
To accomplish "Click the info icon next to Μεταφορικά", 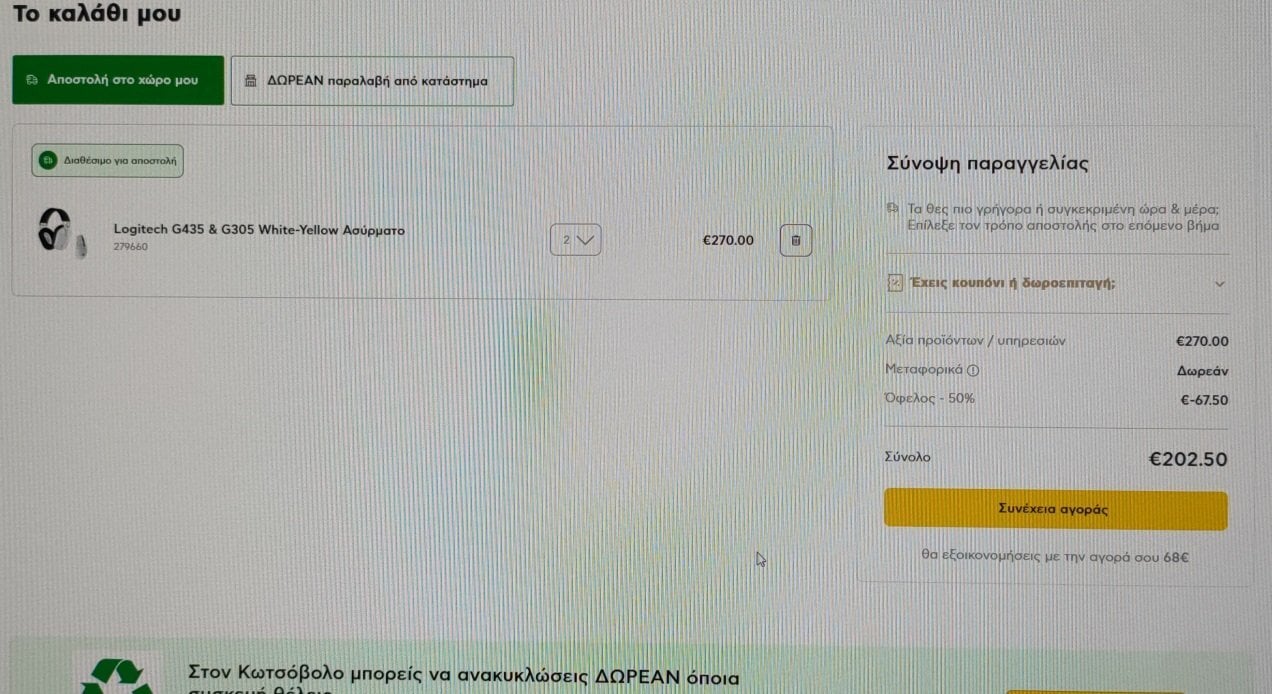I will pyautogui.click(x=974, y=370).
